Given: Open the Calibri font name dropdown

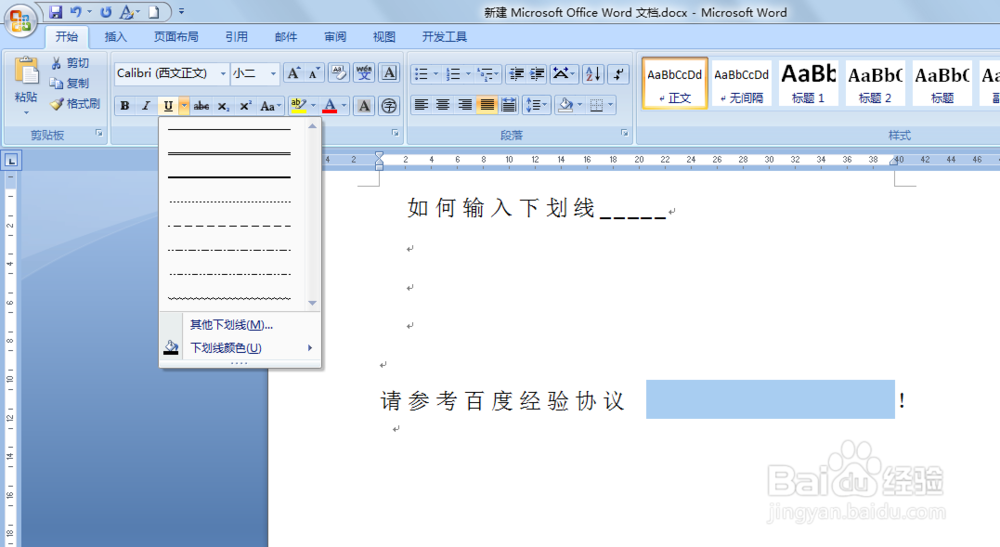Looking at the screenshot, I should [223, 73].
